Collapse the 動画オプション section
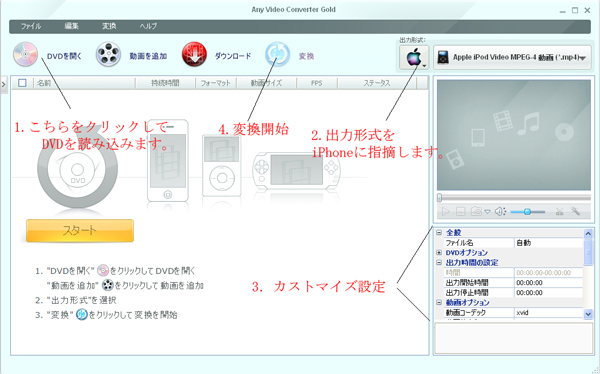 [x=439, y=302]
